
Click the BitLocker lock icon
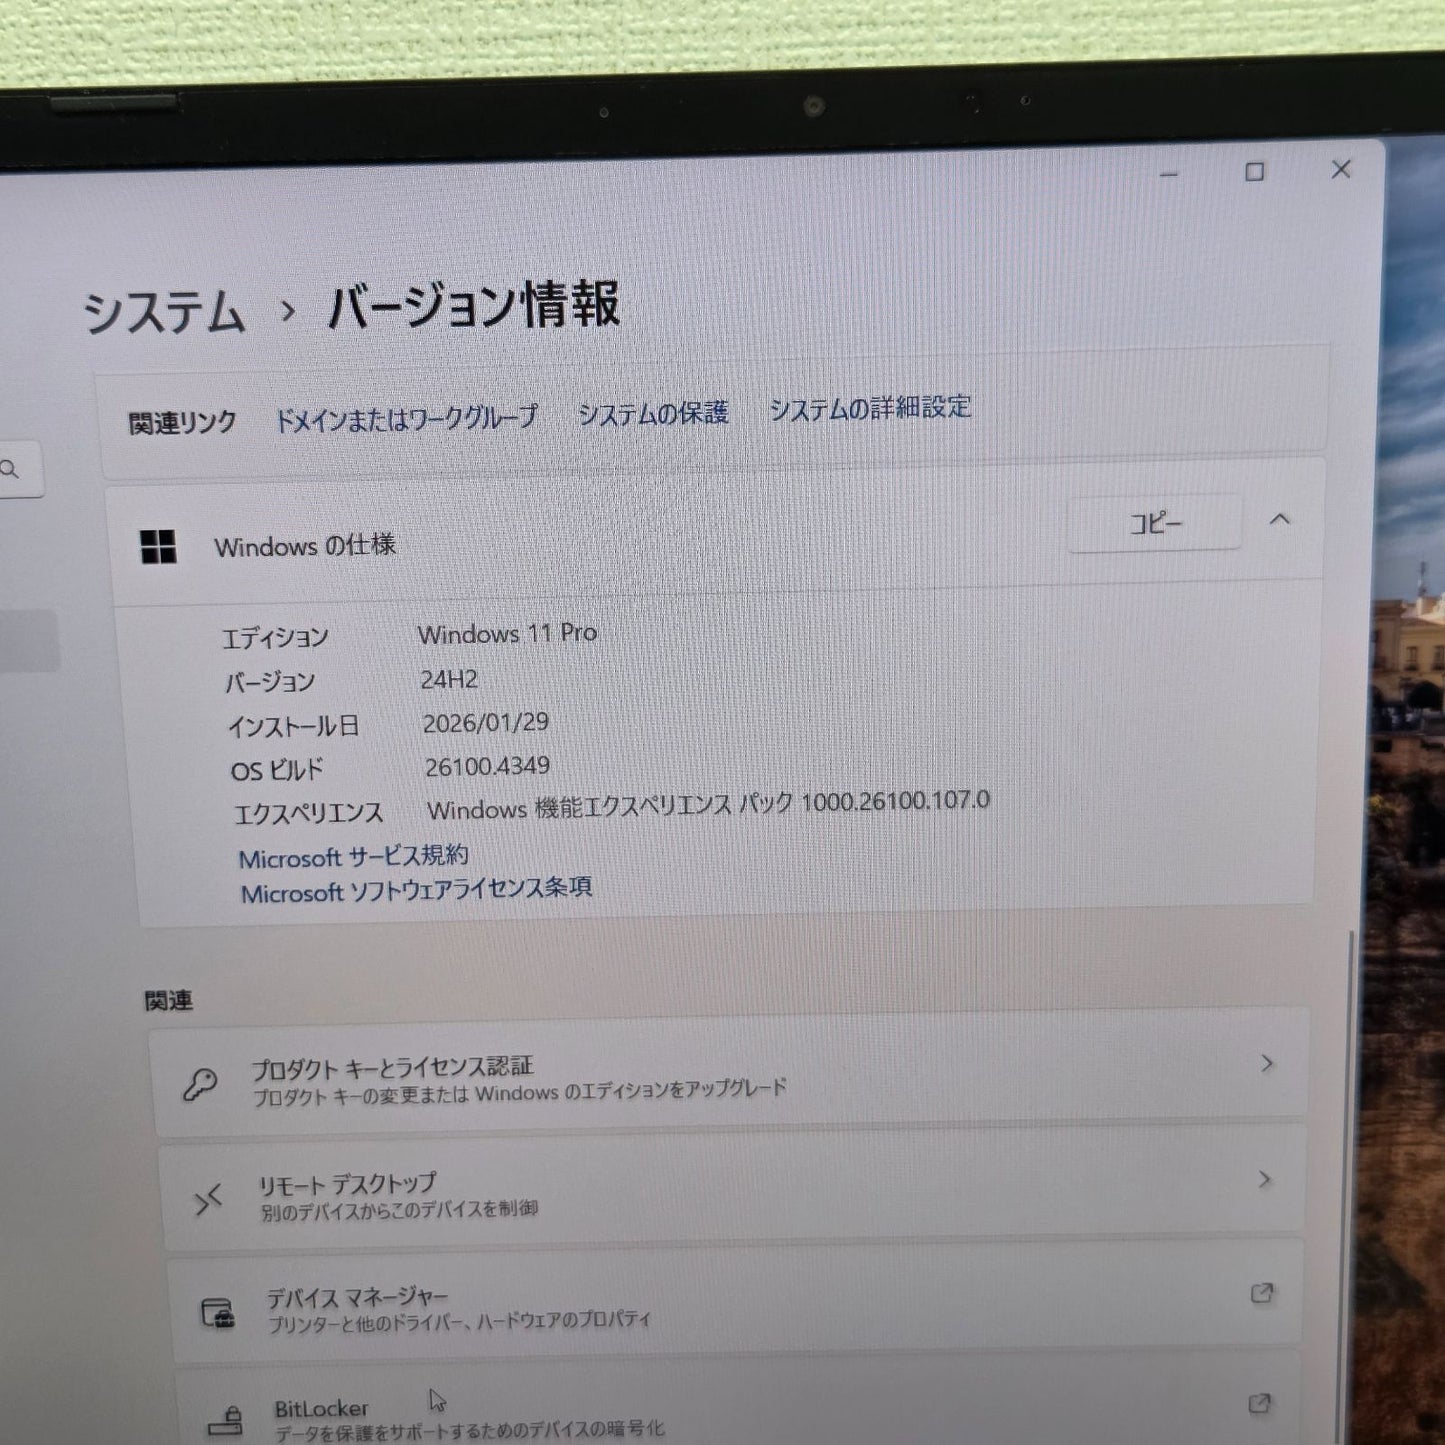point(227,1420)
